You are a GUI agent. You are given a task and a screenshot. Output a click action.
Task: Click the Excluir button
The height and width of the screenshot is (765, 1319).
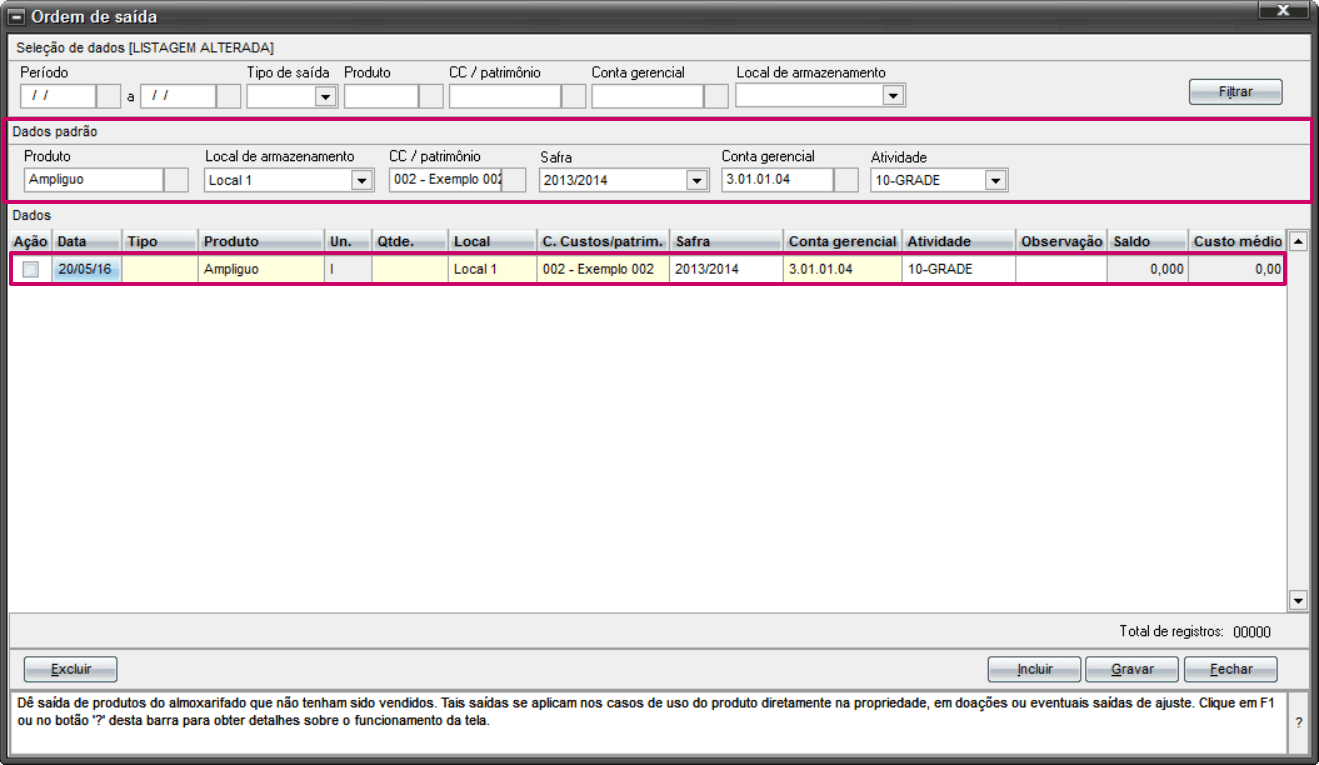click(x=71, y=669)
